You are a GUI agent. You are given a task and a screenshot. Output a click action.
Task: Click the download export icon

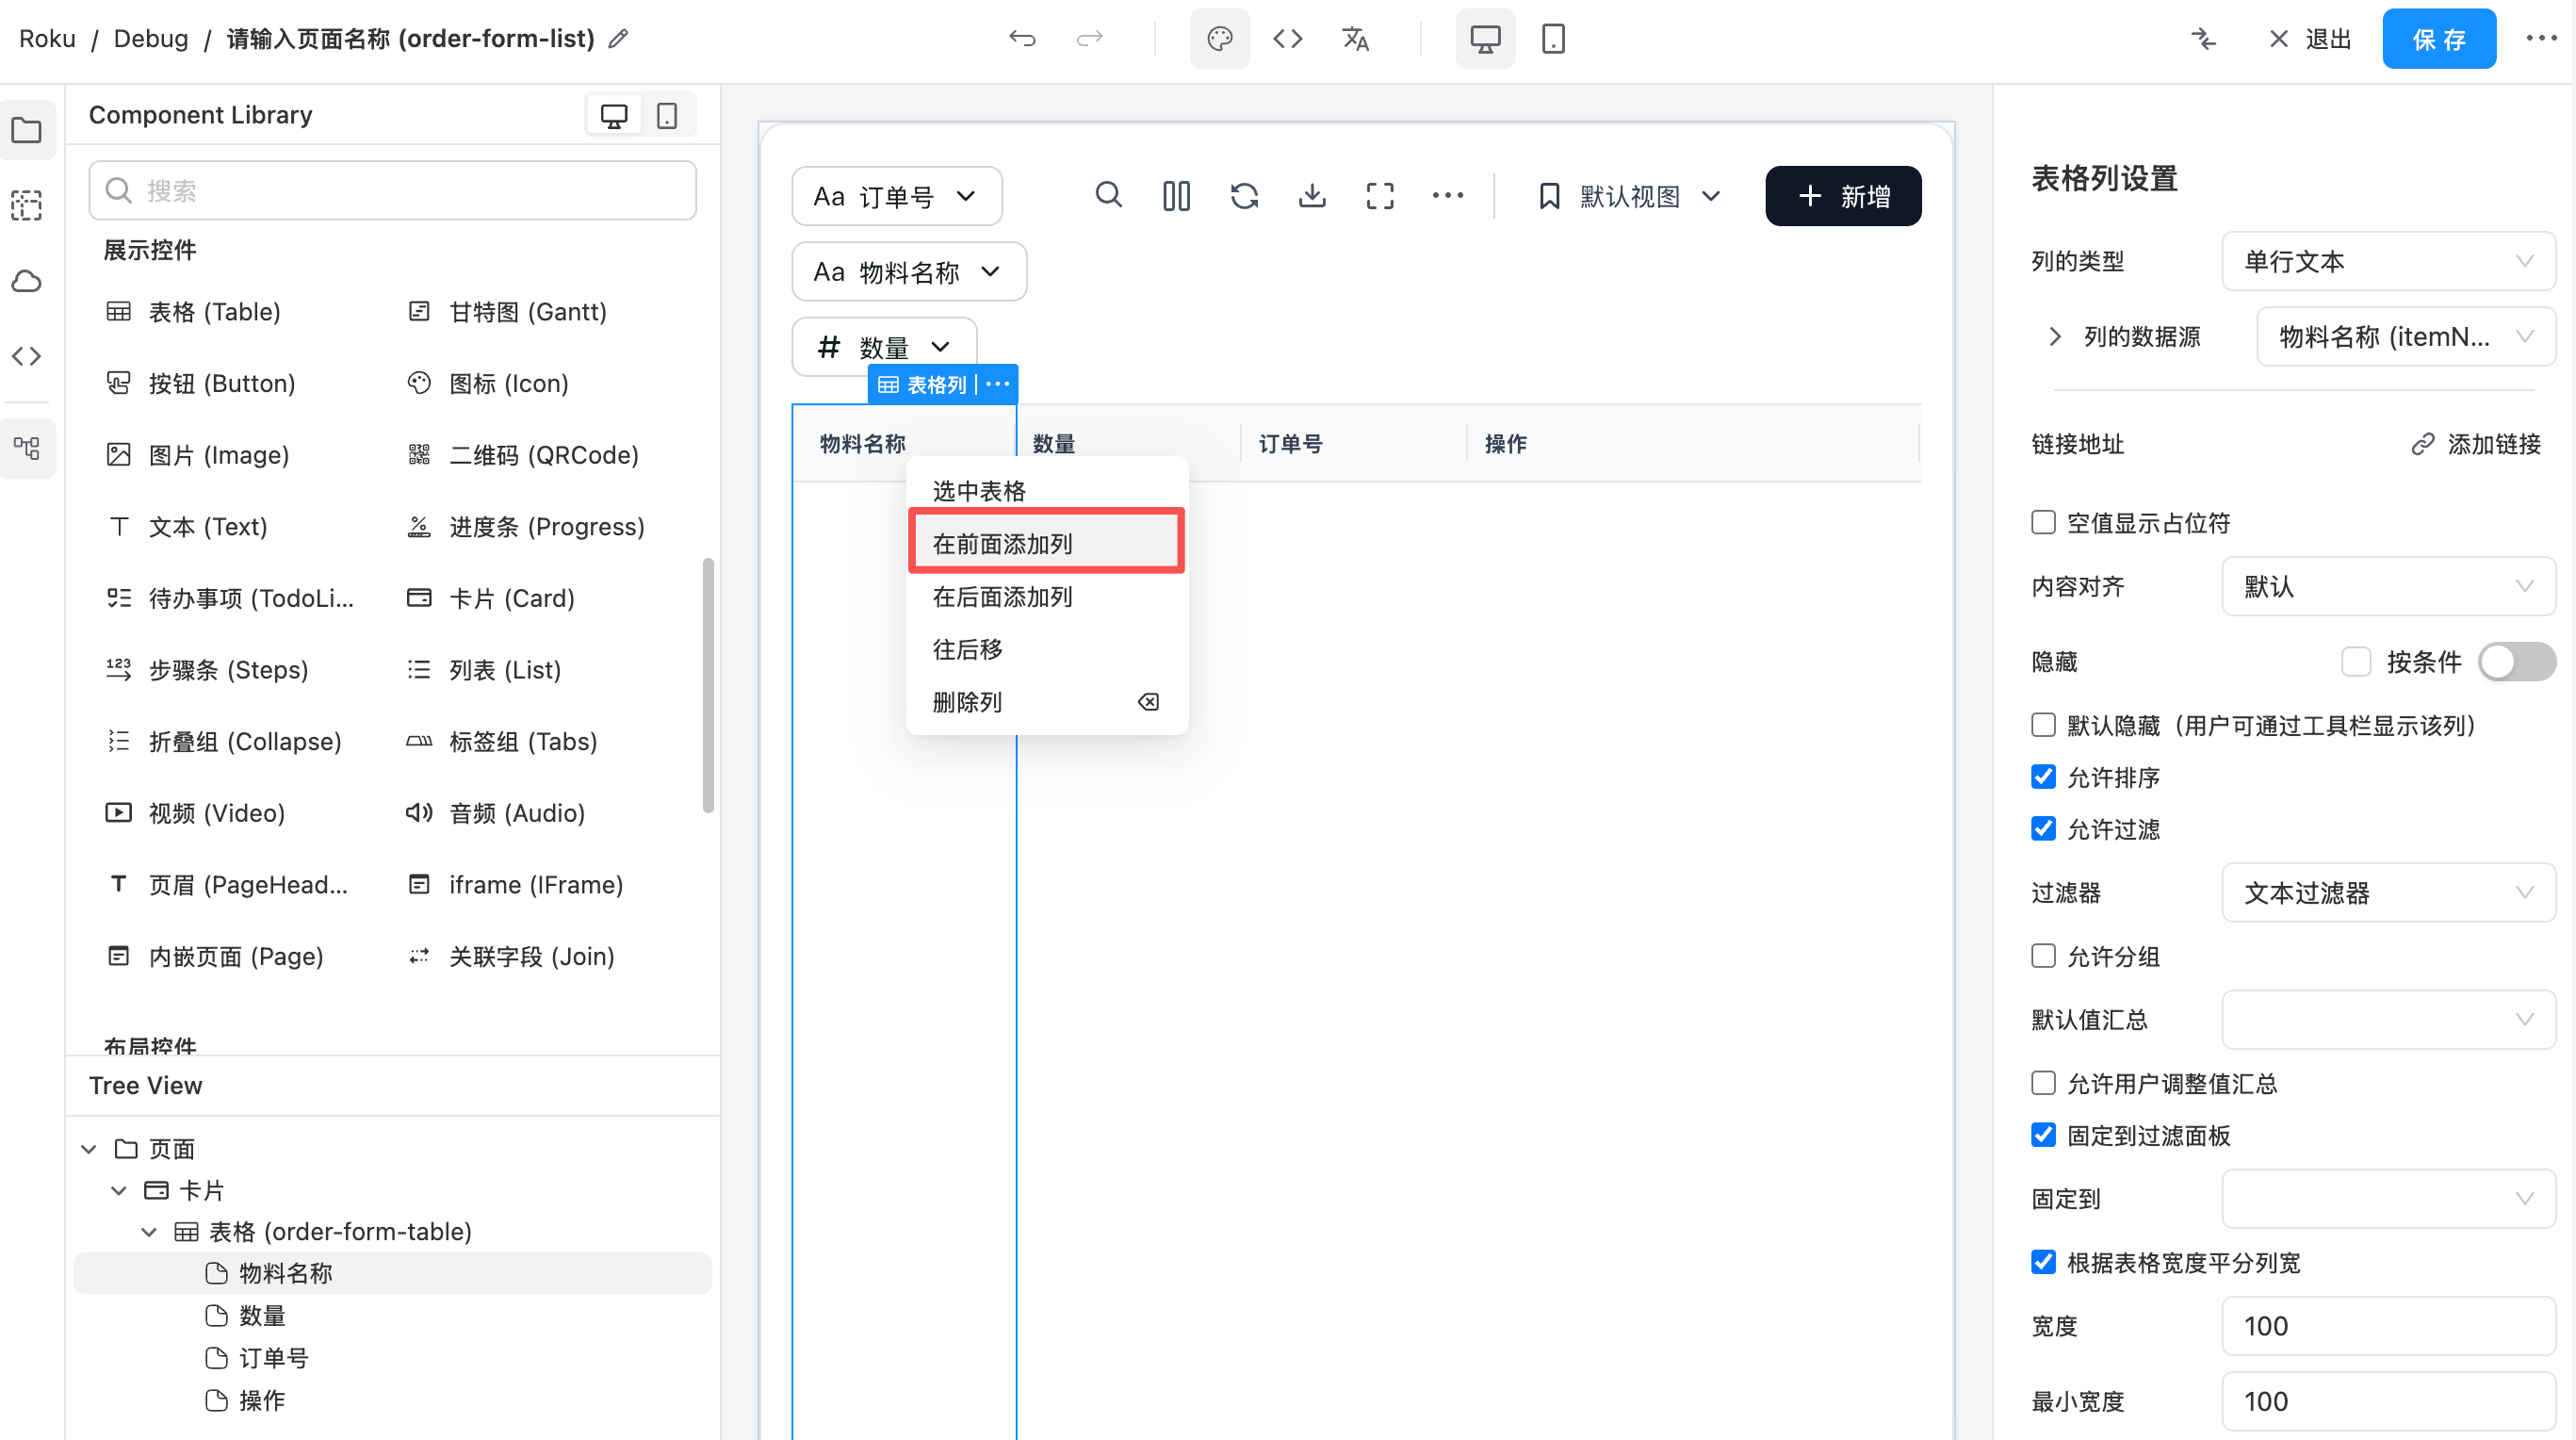tap(1312, 195)
